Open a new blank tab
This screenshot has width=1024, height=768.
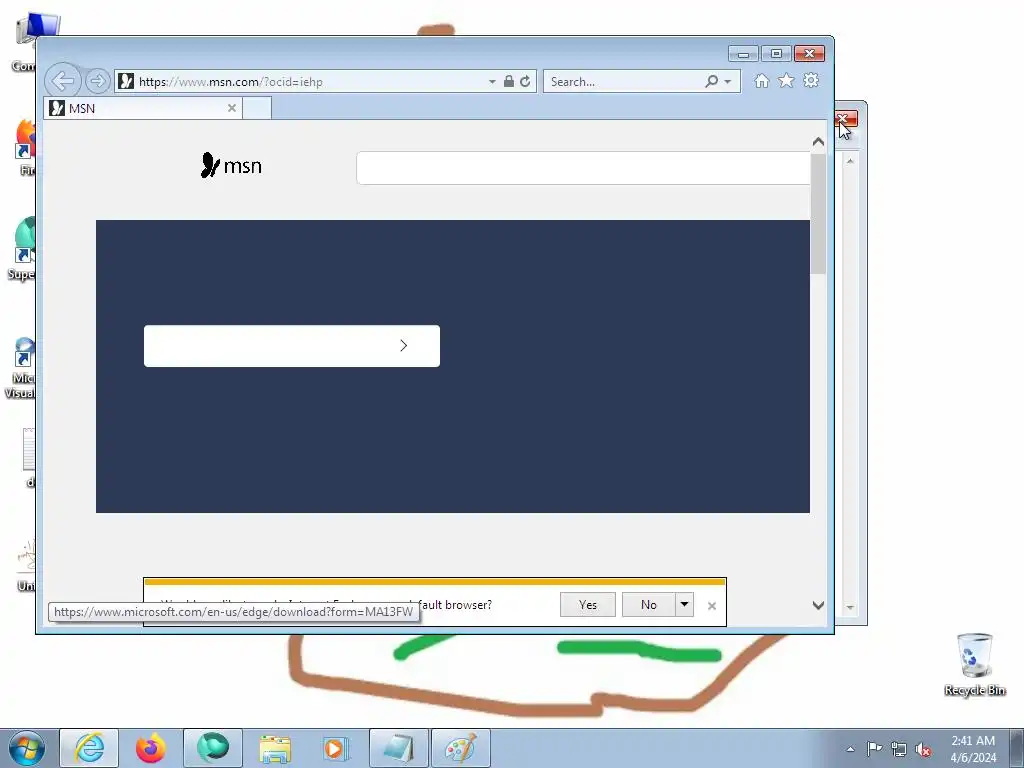pos(257,108)
